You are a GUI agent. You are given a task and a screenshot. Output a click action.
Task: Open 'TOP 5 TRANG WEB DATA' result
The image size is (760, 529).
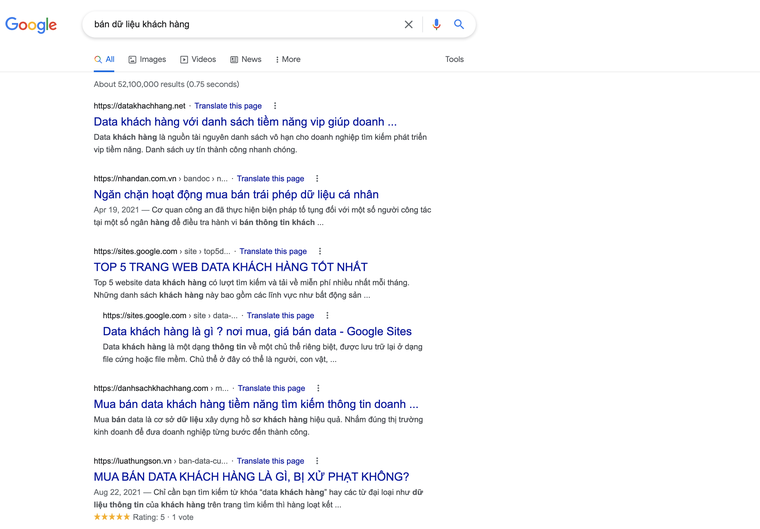[230, 267]
